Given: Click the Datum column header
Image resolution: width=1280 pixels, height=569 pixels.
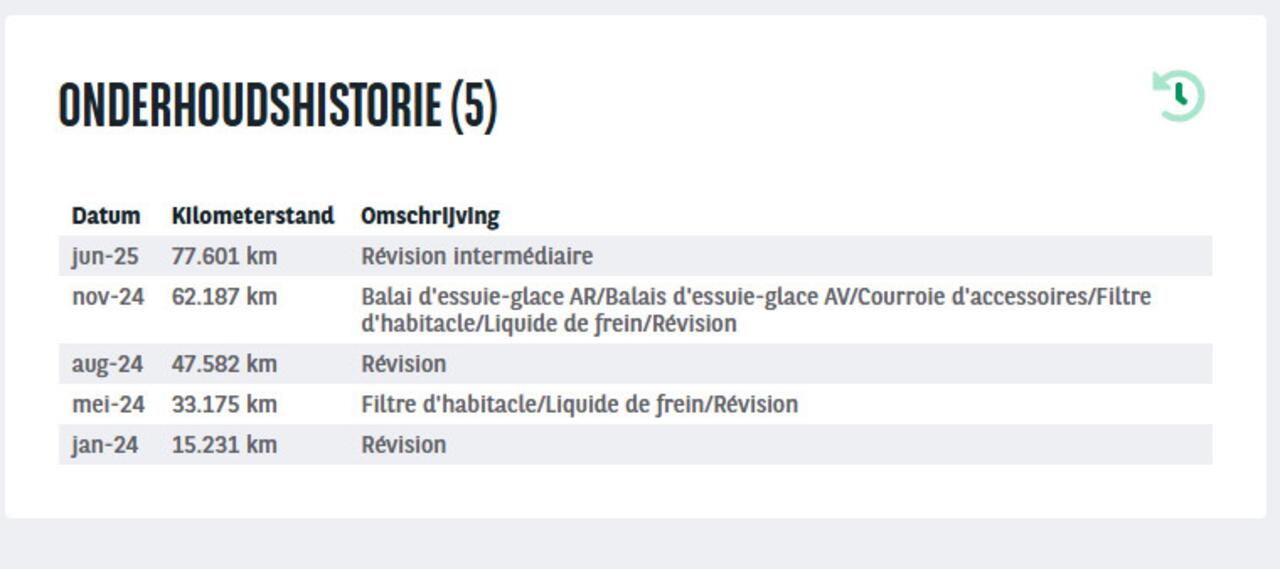Looking at the screenshot, I should coord(106,216).
